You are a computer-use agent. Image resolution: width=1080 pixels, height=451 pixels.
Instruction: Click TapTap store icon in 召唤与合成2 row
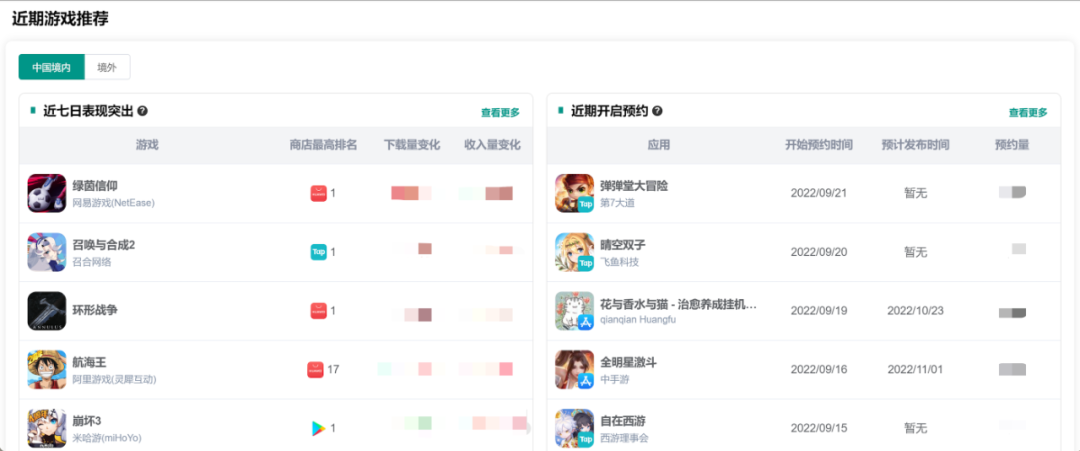(318, 252)
